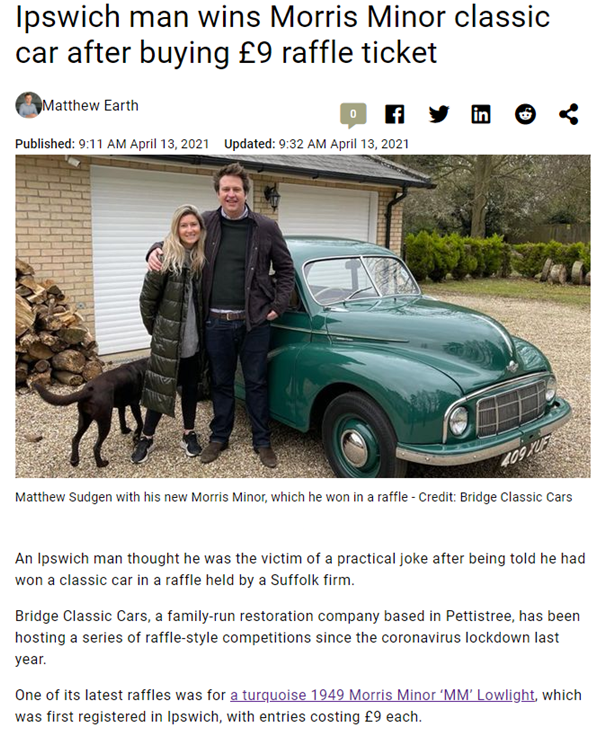
Task: Click the number plate 409 XUF
Action: (x=525, y=452)
